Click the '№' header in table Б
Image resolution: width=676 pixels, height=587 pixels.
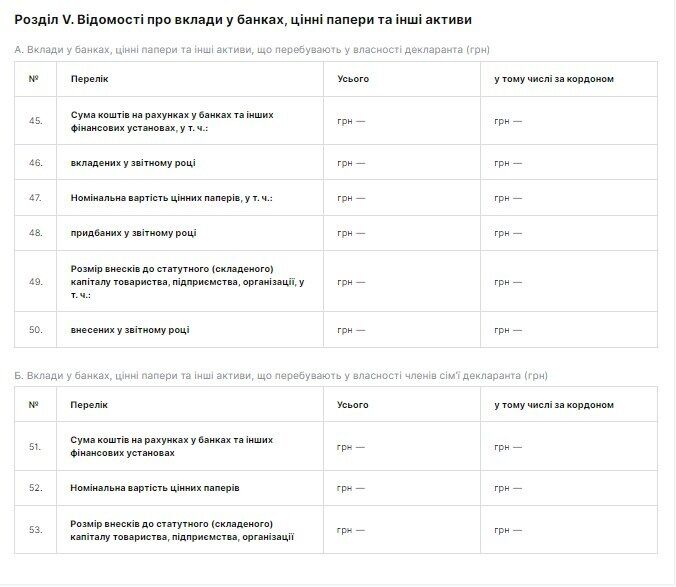(34, 405)
